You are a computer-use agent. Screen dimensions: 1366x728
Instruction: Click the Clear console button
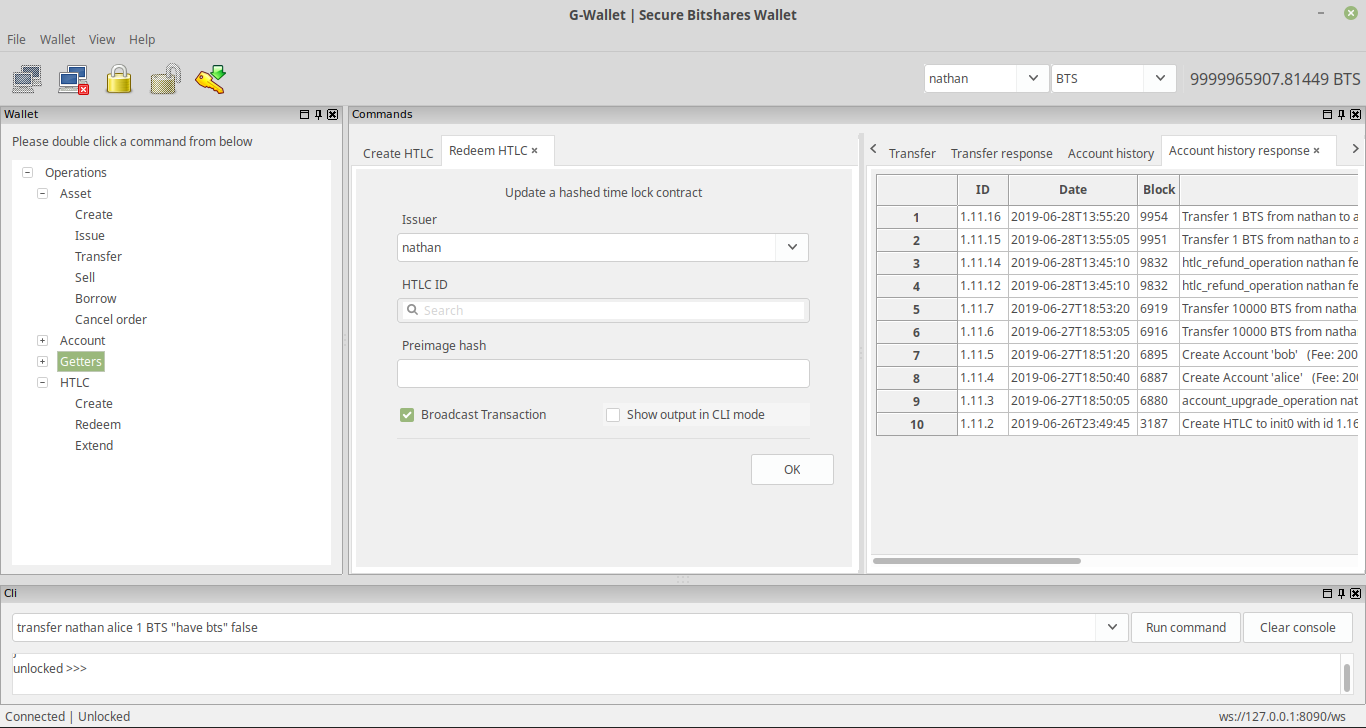[1298, 628]
